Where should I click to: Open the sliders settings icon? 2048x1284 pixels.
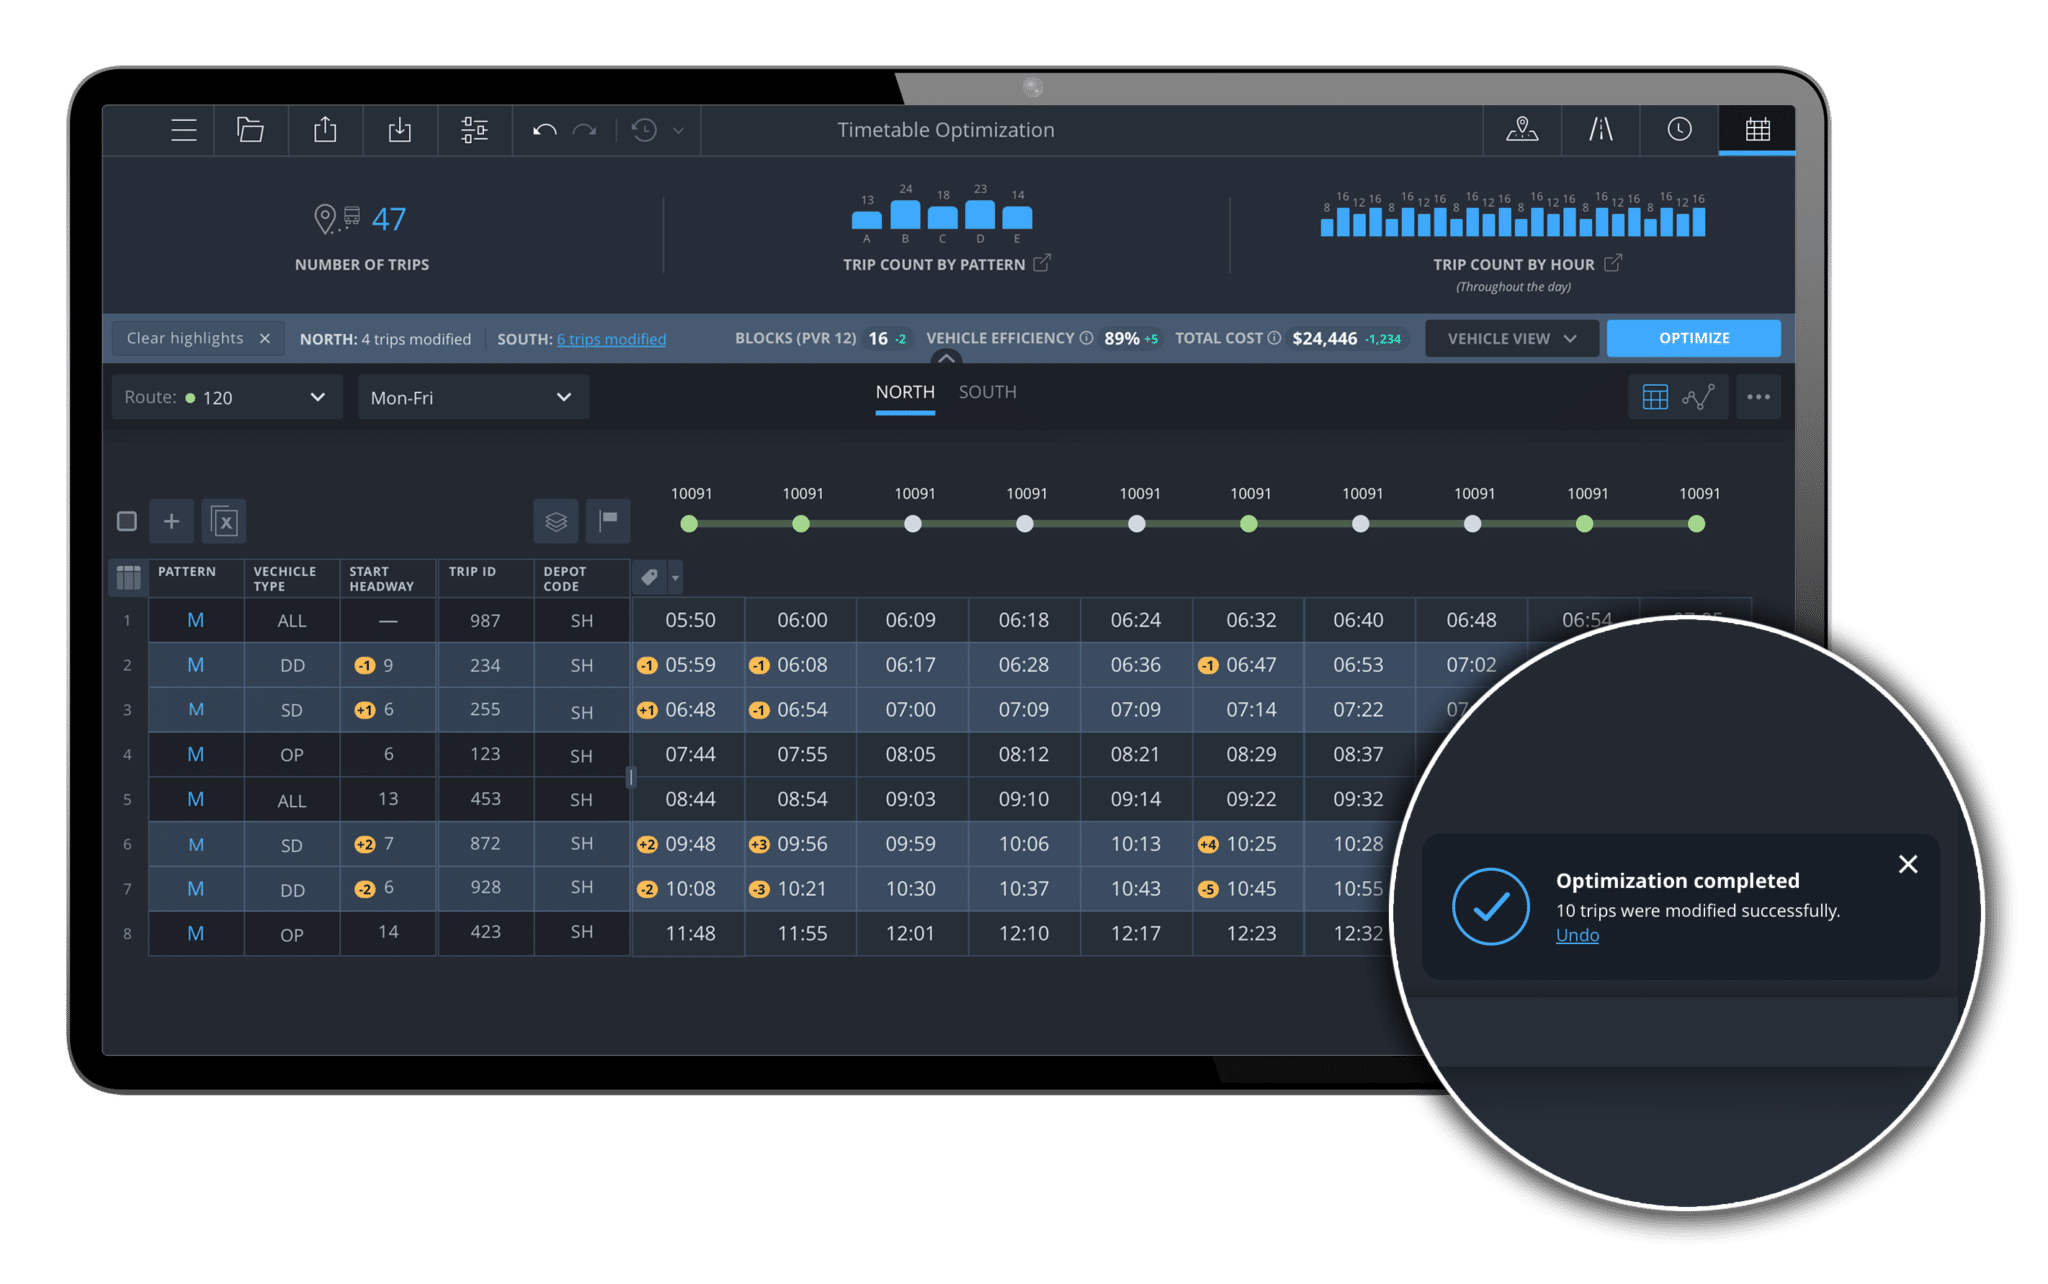click(x=474, y=130)
